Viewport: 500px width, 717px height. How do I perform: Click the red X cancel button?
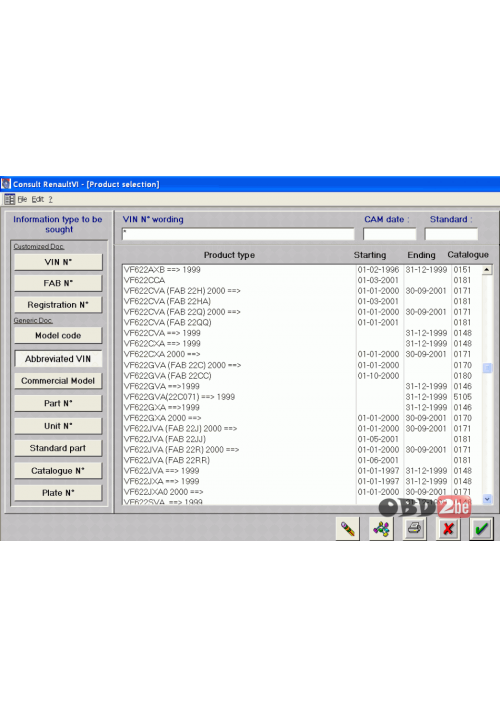[448, 529]
